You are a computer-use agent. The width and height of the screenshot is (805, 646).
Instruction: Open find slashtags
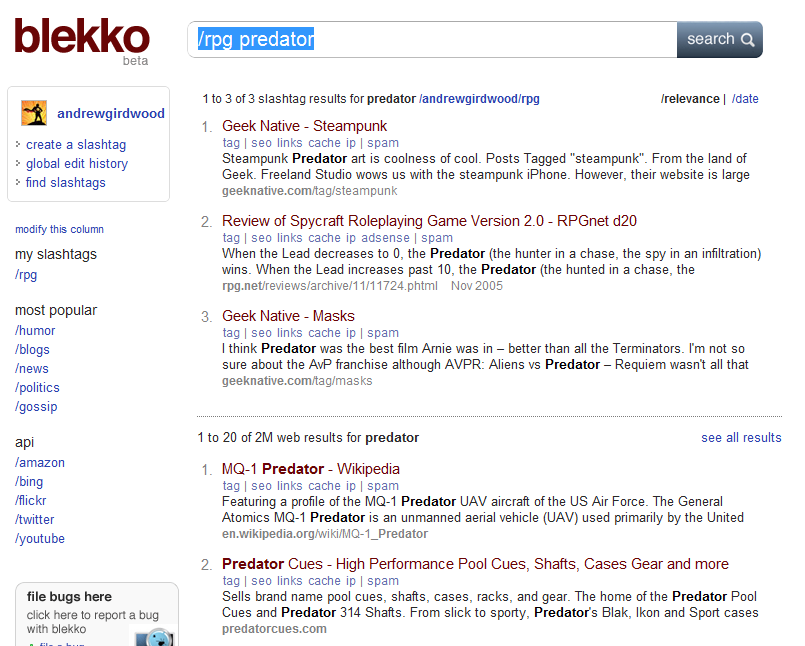[66, 182]
